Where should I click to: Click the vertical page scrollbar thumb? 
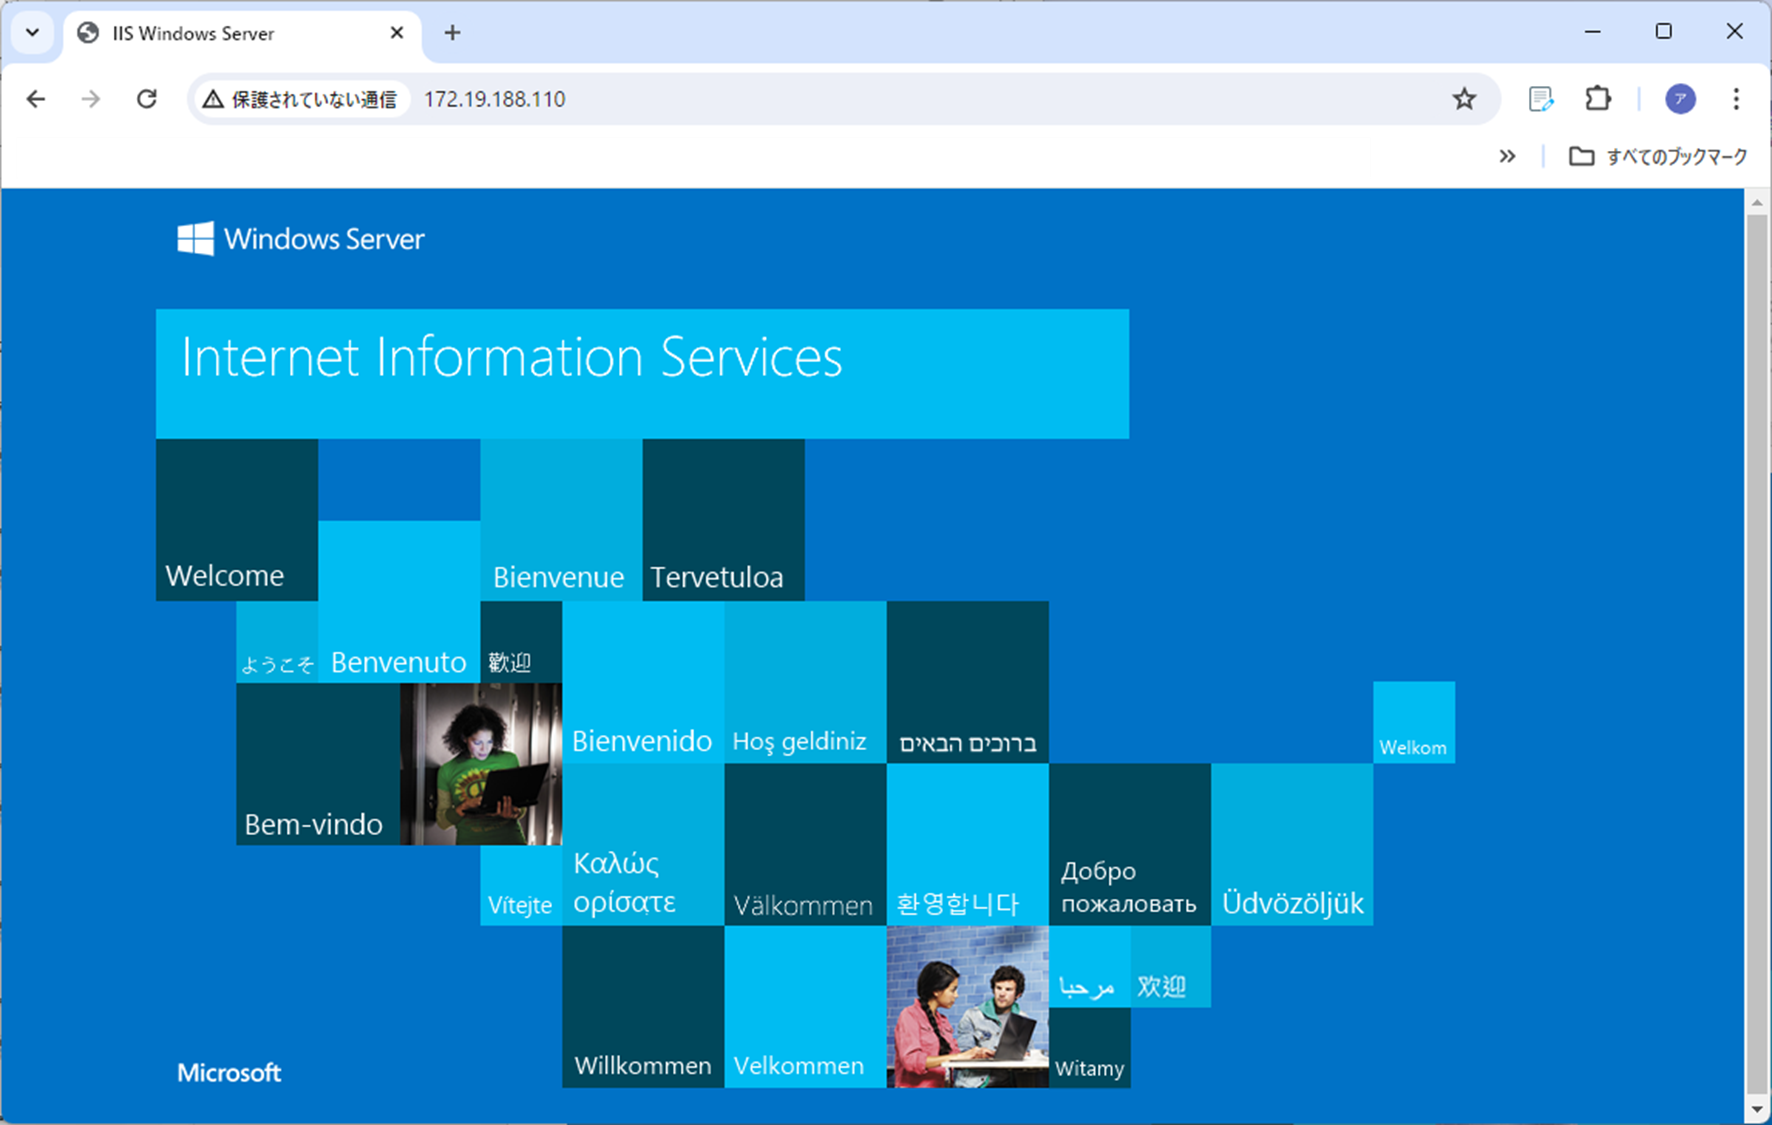point(1757,654)
